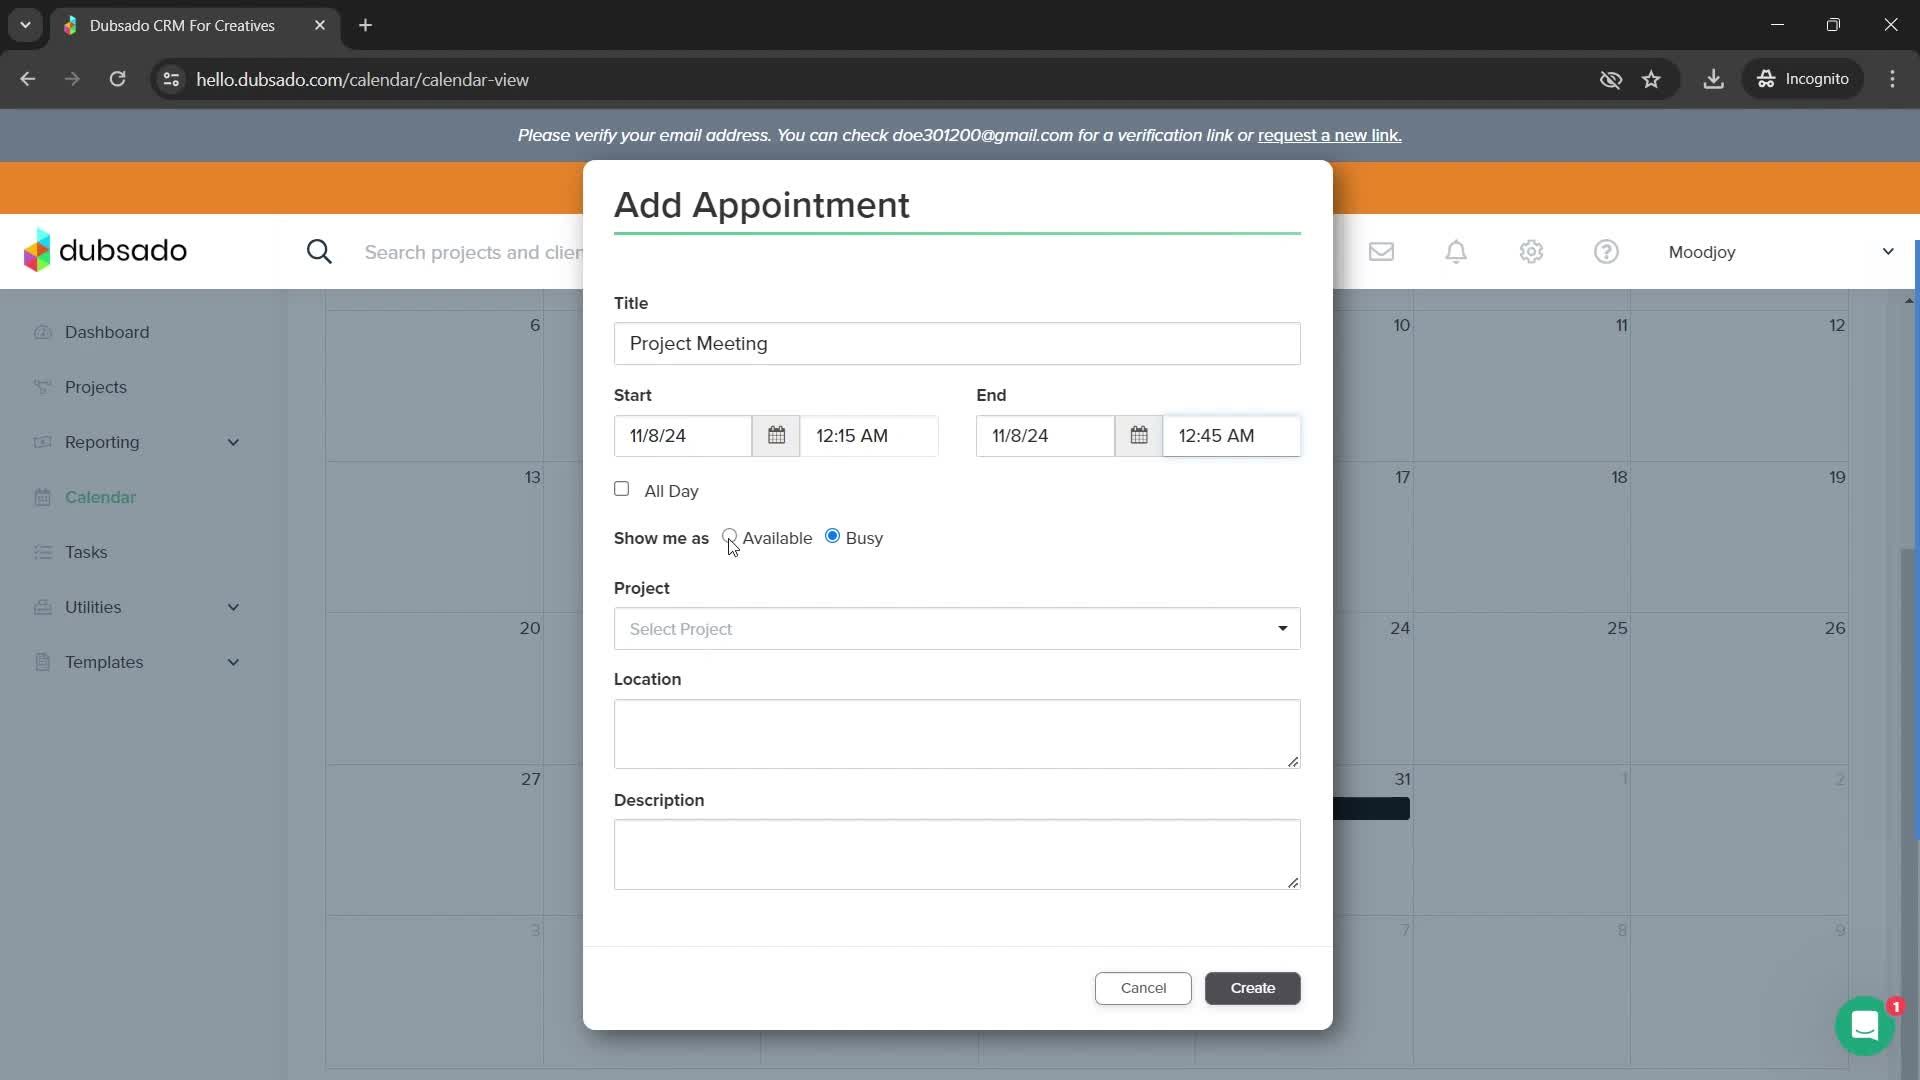This screenshot has height=1080, width=1920.
Task: Open the End date calendar picker icon
Action: (x=1138, y=436)
